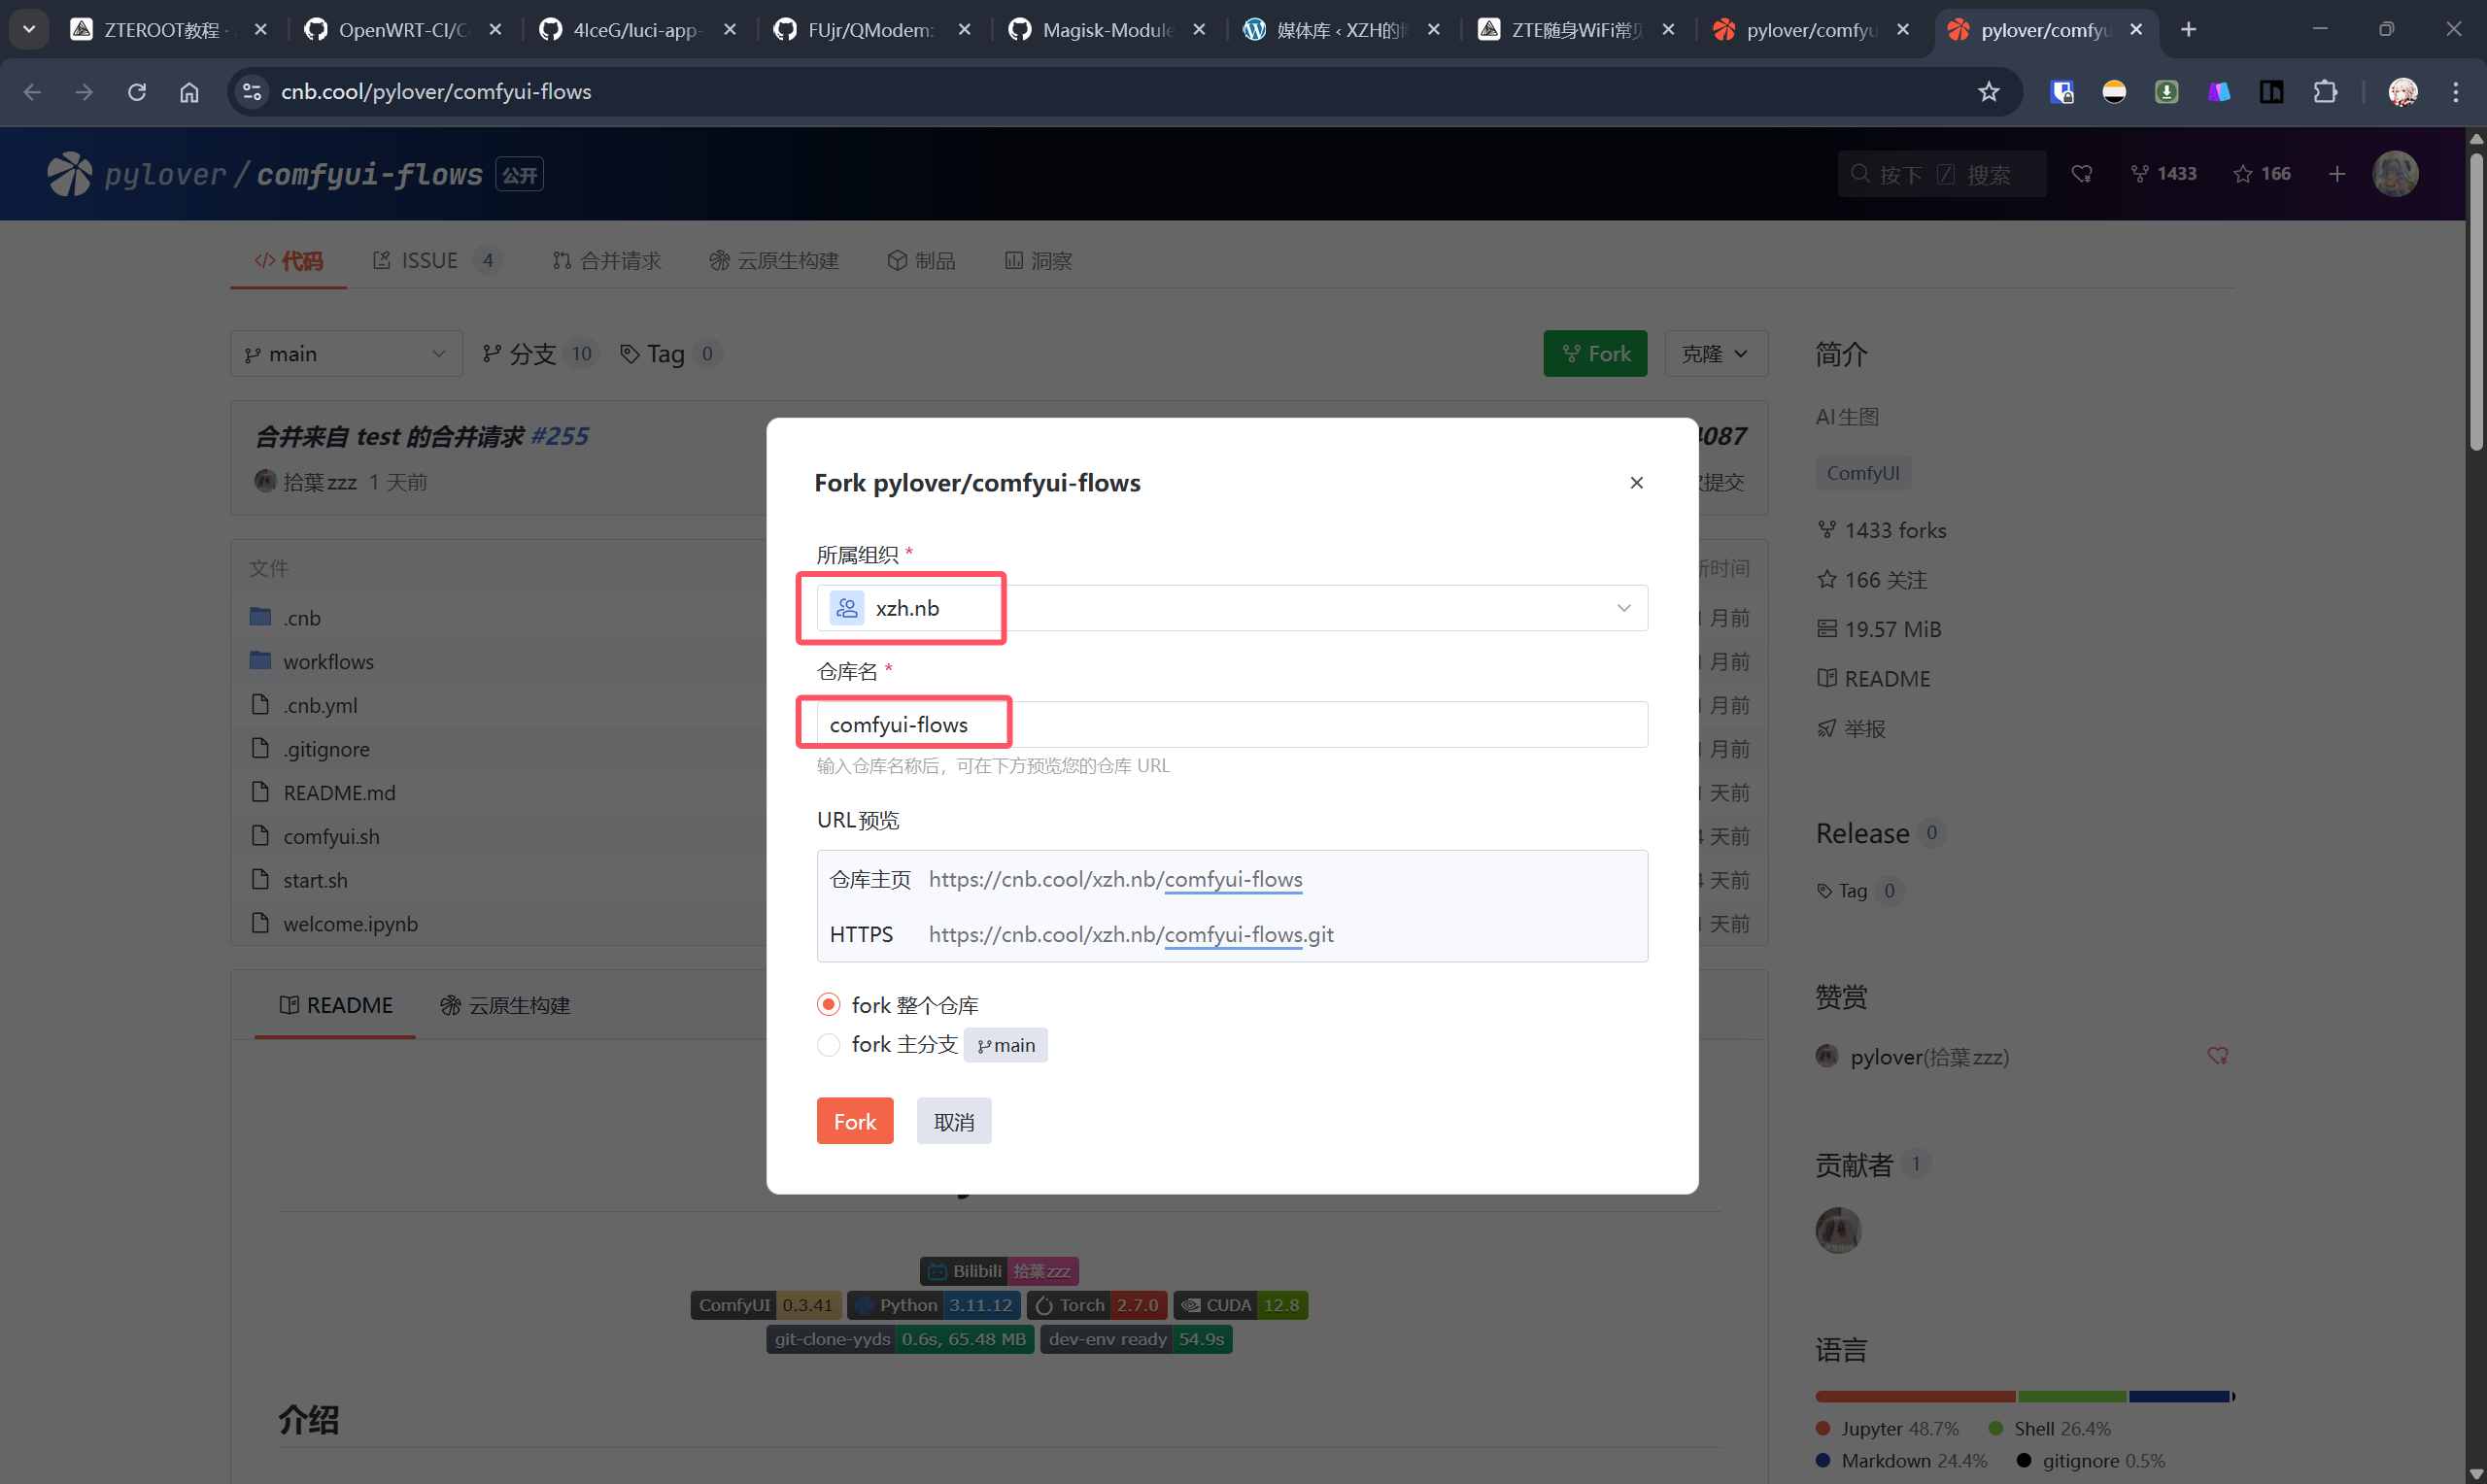2487x1484 pixels.
Task: Open the start.sh file
Action: pos(315,881)
